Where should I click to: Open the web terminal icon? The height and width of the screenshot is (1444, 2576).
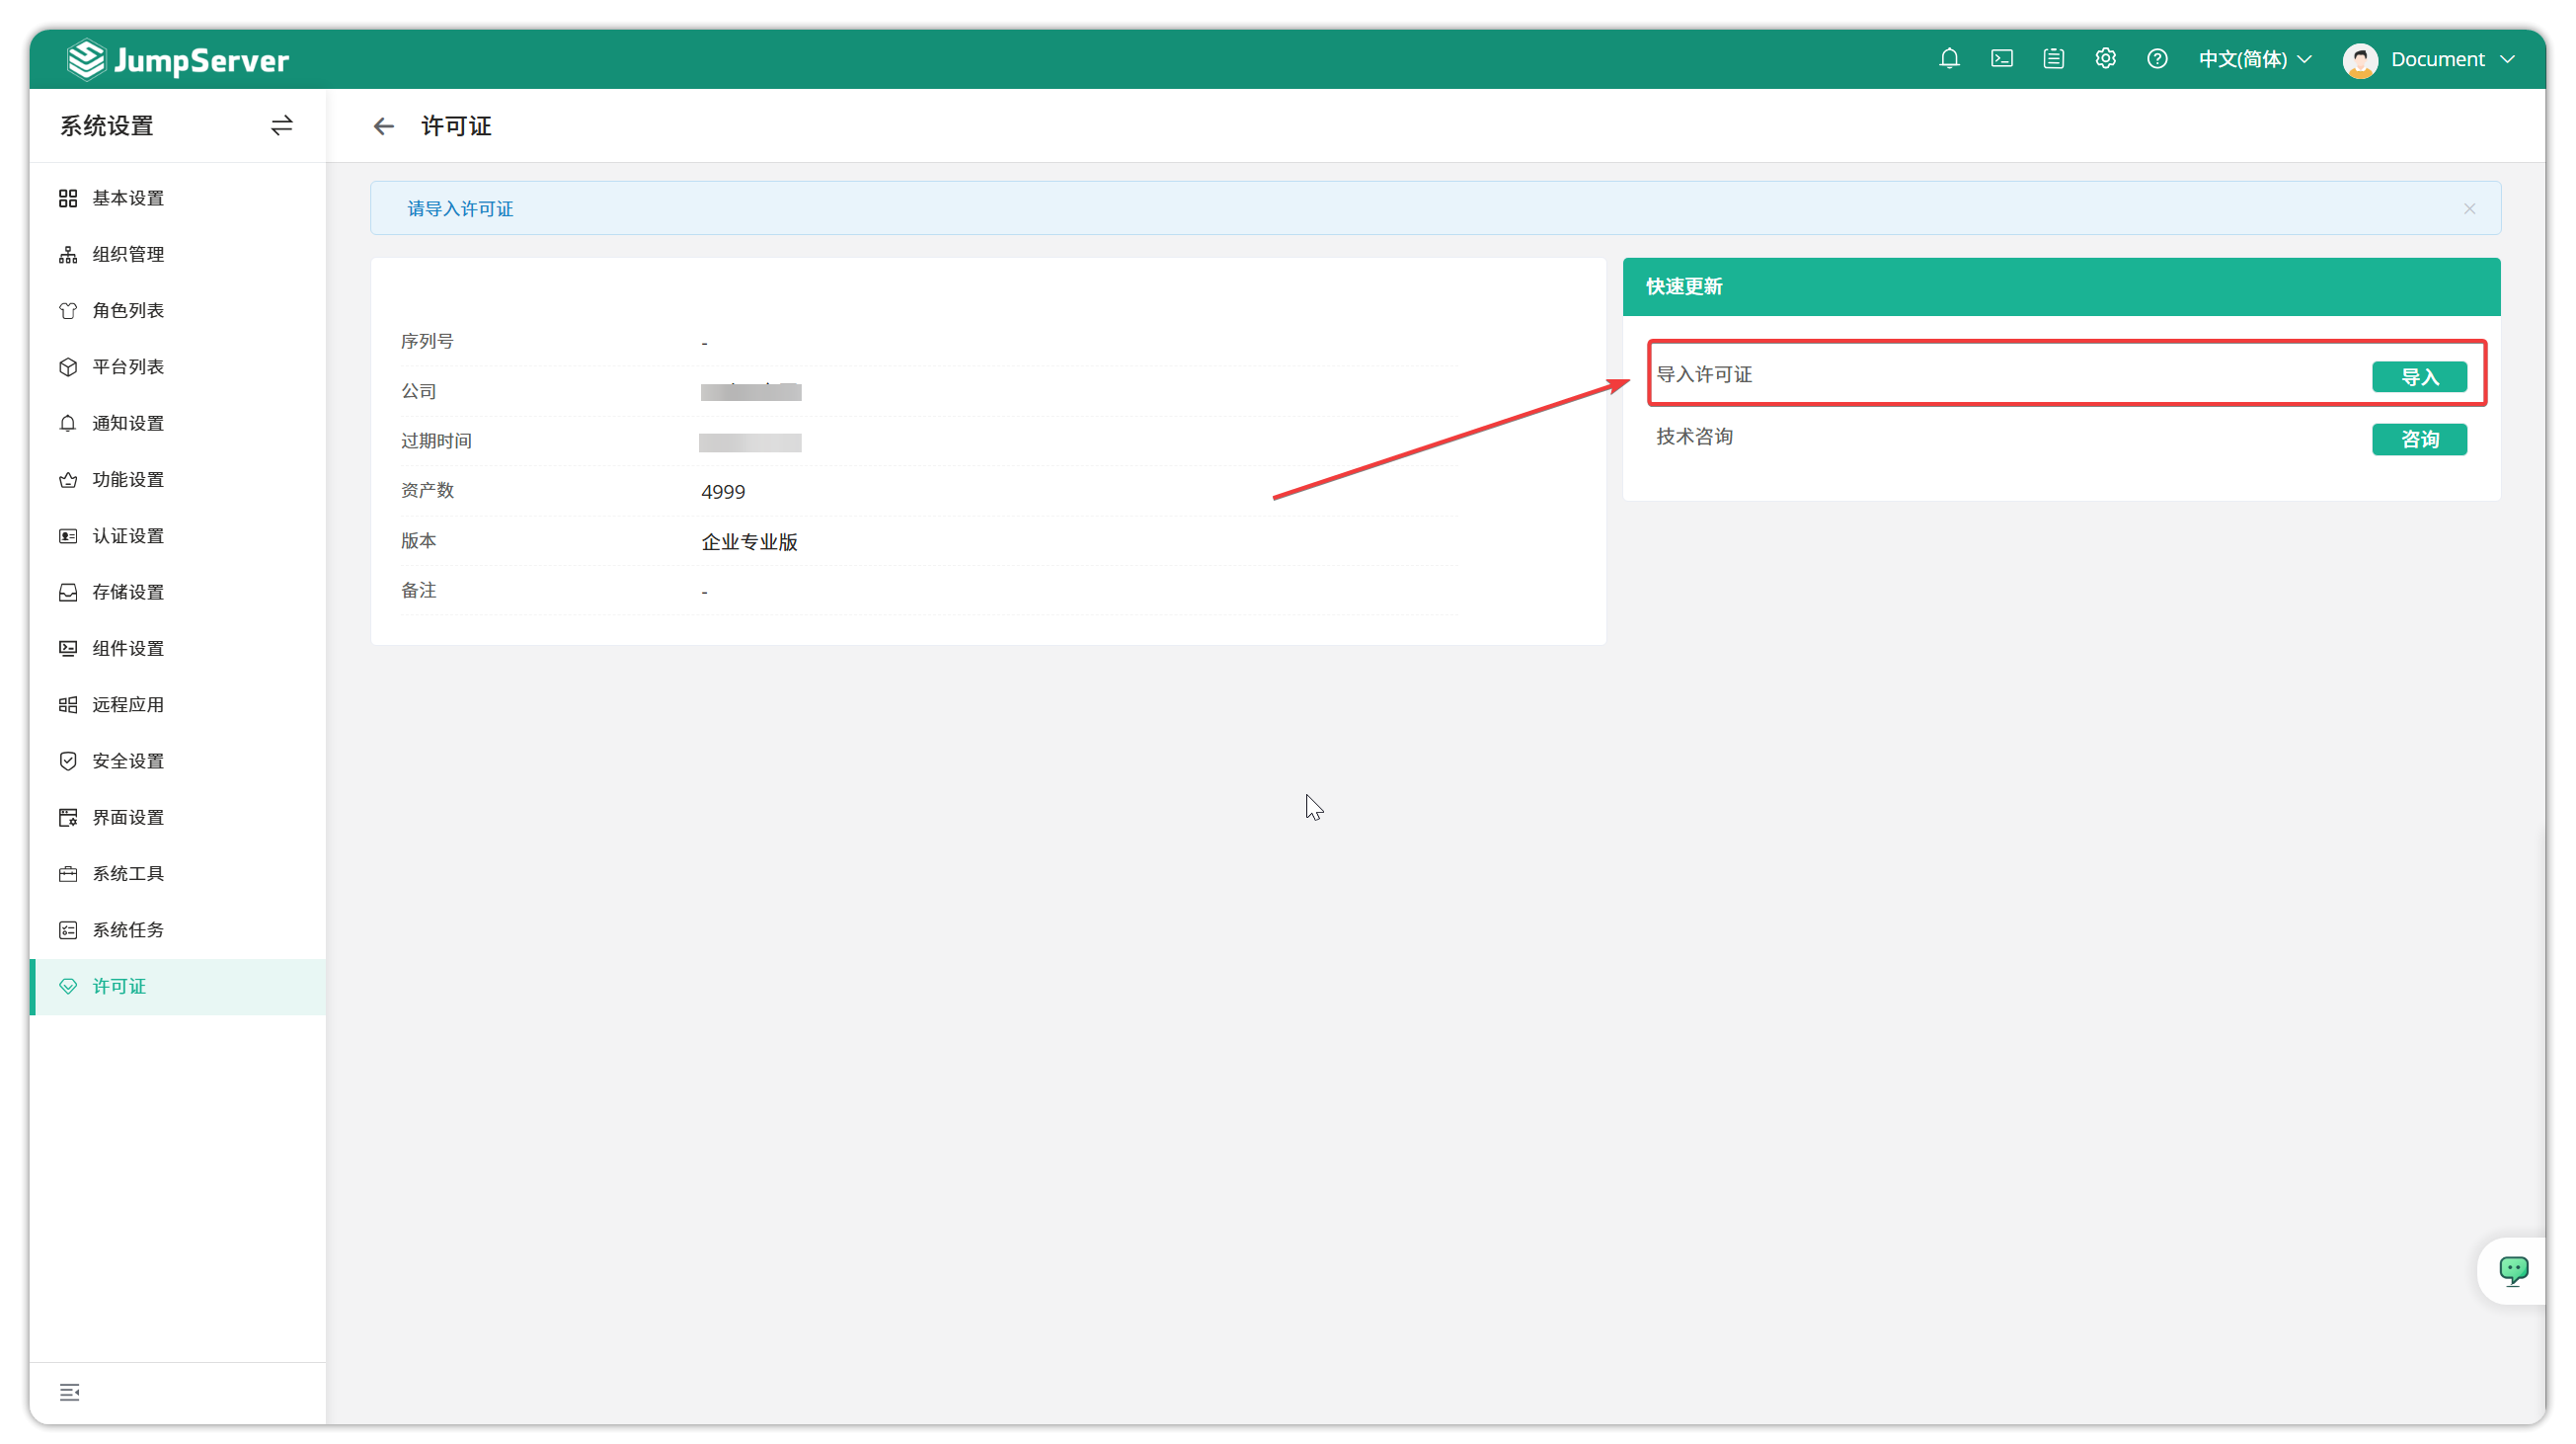[2001, 59]
